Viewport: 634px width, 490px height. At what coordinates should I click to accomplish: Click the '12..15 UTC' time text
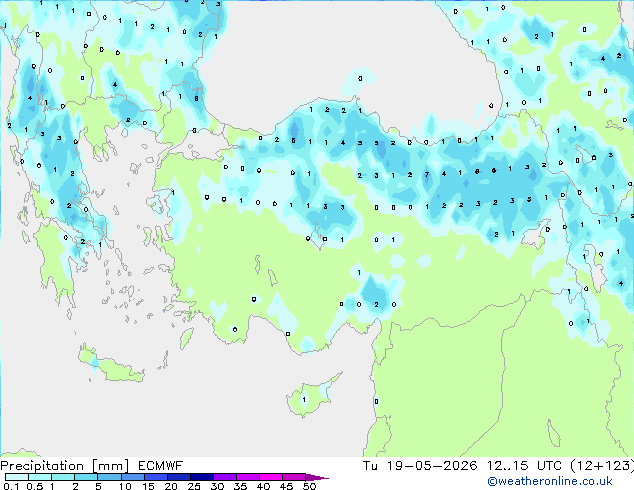pyautogui.click(x=524, y=466)
